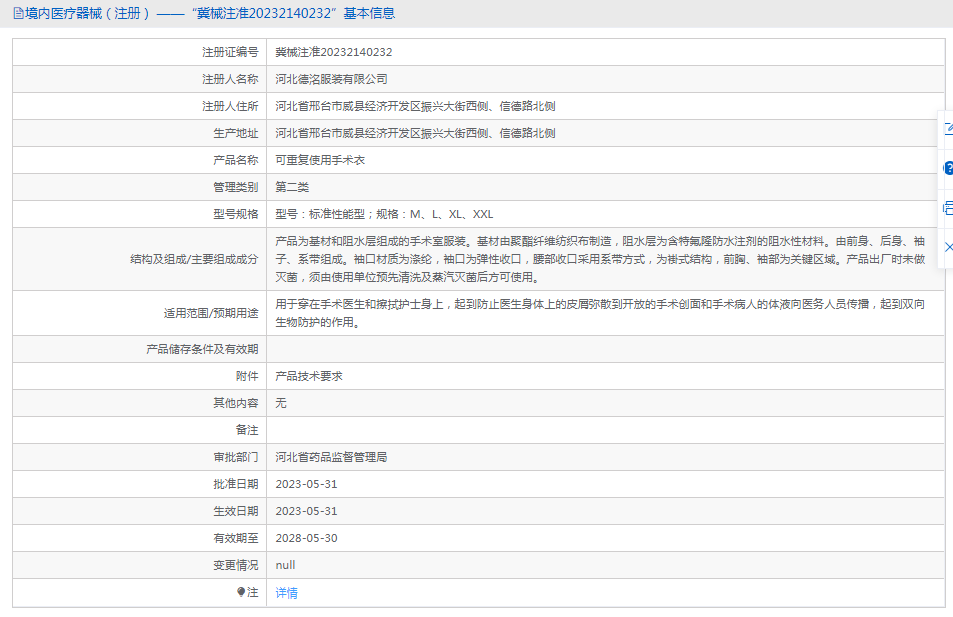Click the 管理类别 row label

(235, 187)
